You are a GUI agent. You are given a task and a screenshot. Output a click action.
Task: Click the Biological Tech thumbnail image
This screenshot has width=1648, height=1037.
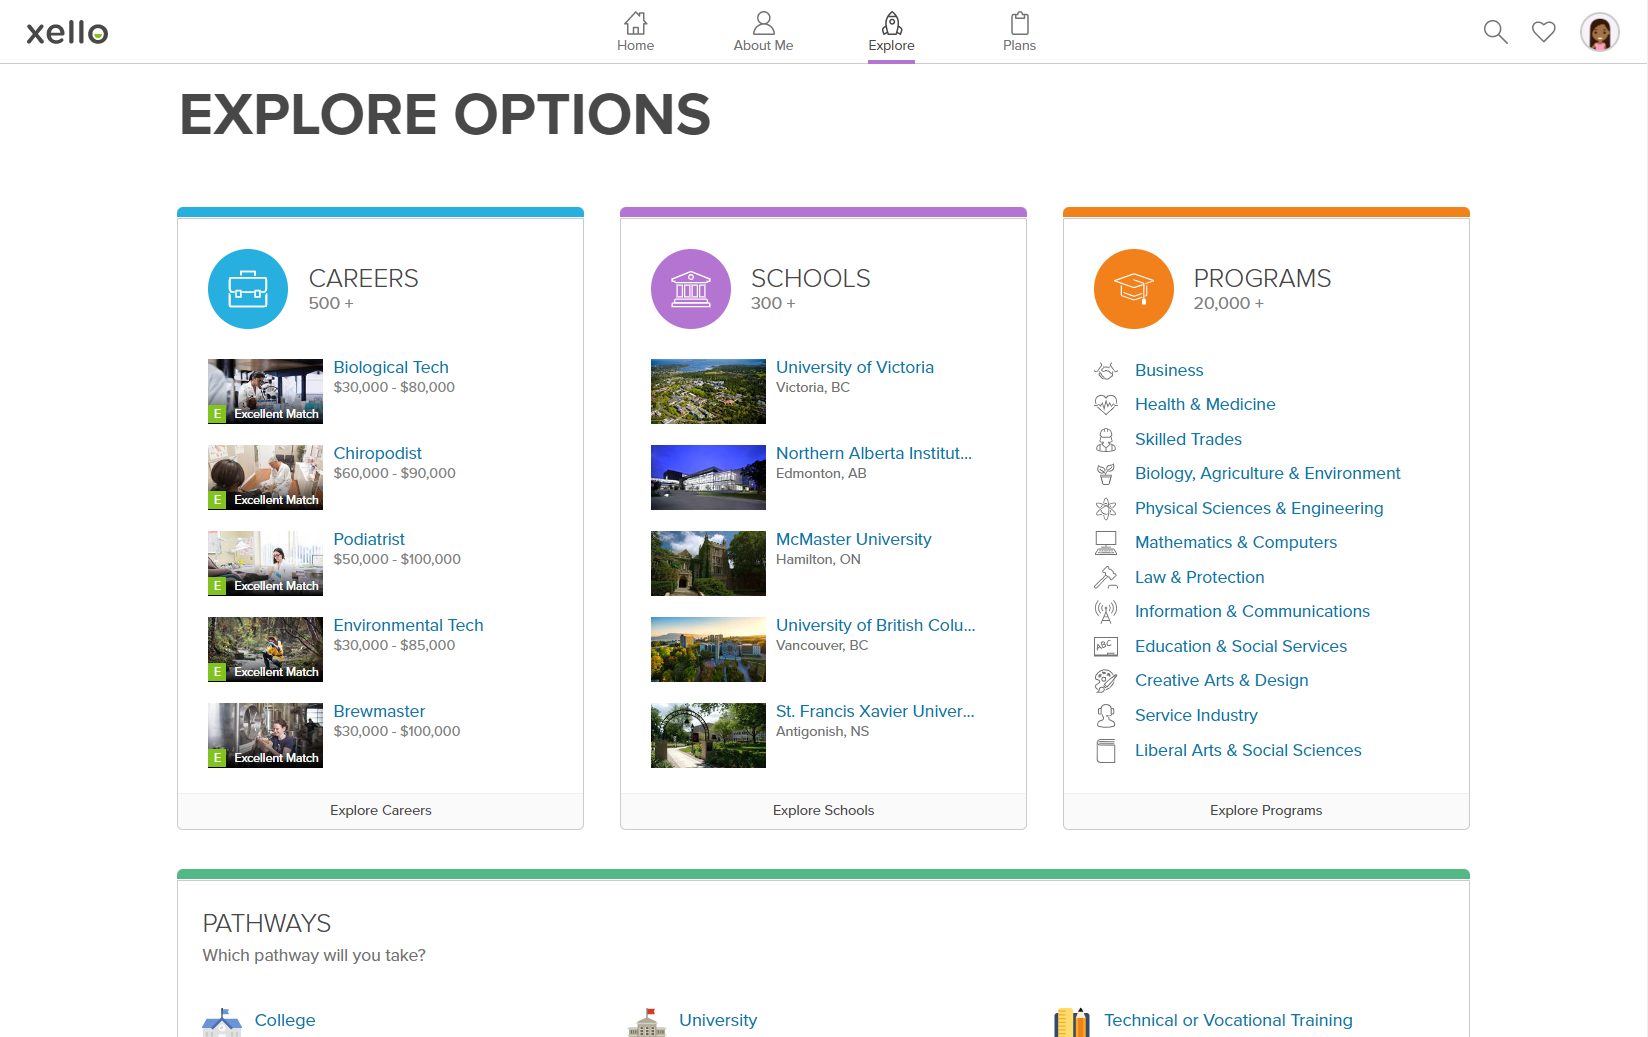pos(265,391)
